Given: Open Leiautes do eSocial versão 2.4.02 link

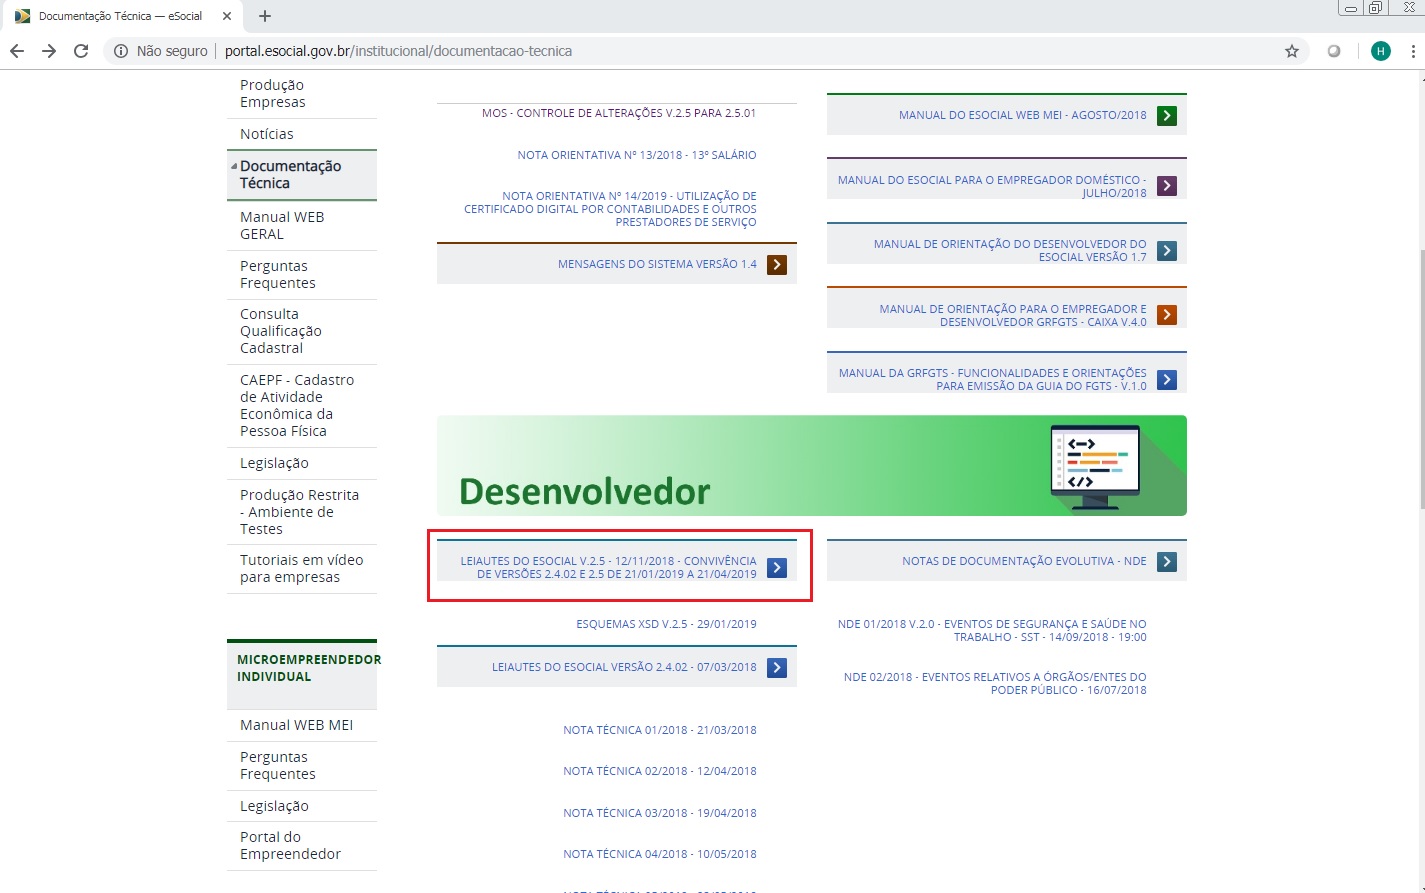Looking at the screenshot, I should click(x=624, y=667).
